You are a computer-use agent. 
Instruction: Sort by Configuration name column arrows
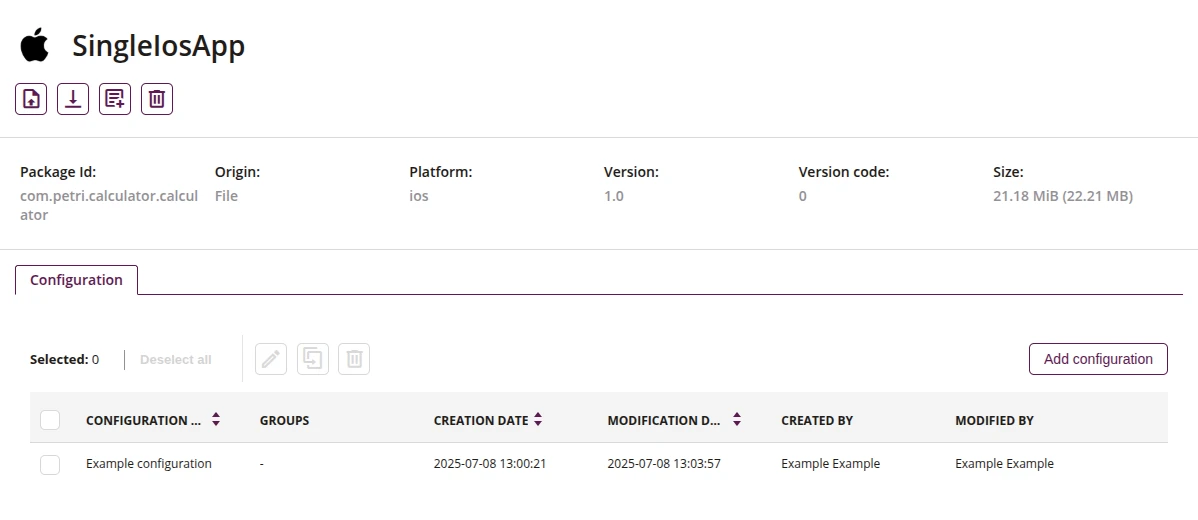[216, 419]
